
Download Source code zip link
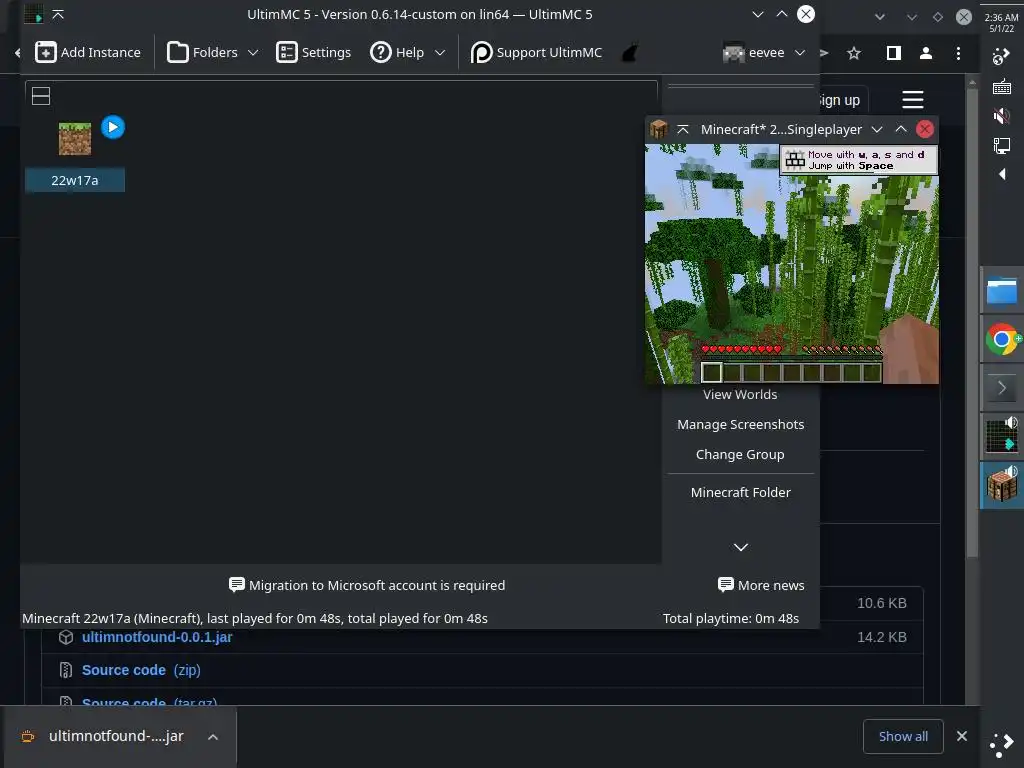coord(141,670)
